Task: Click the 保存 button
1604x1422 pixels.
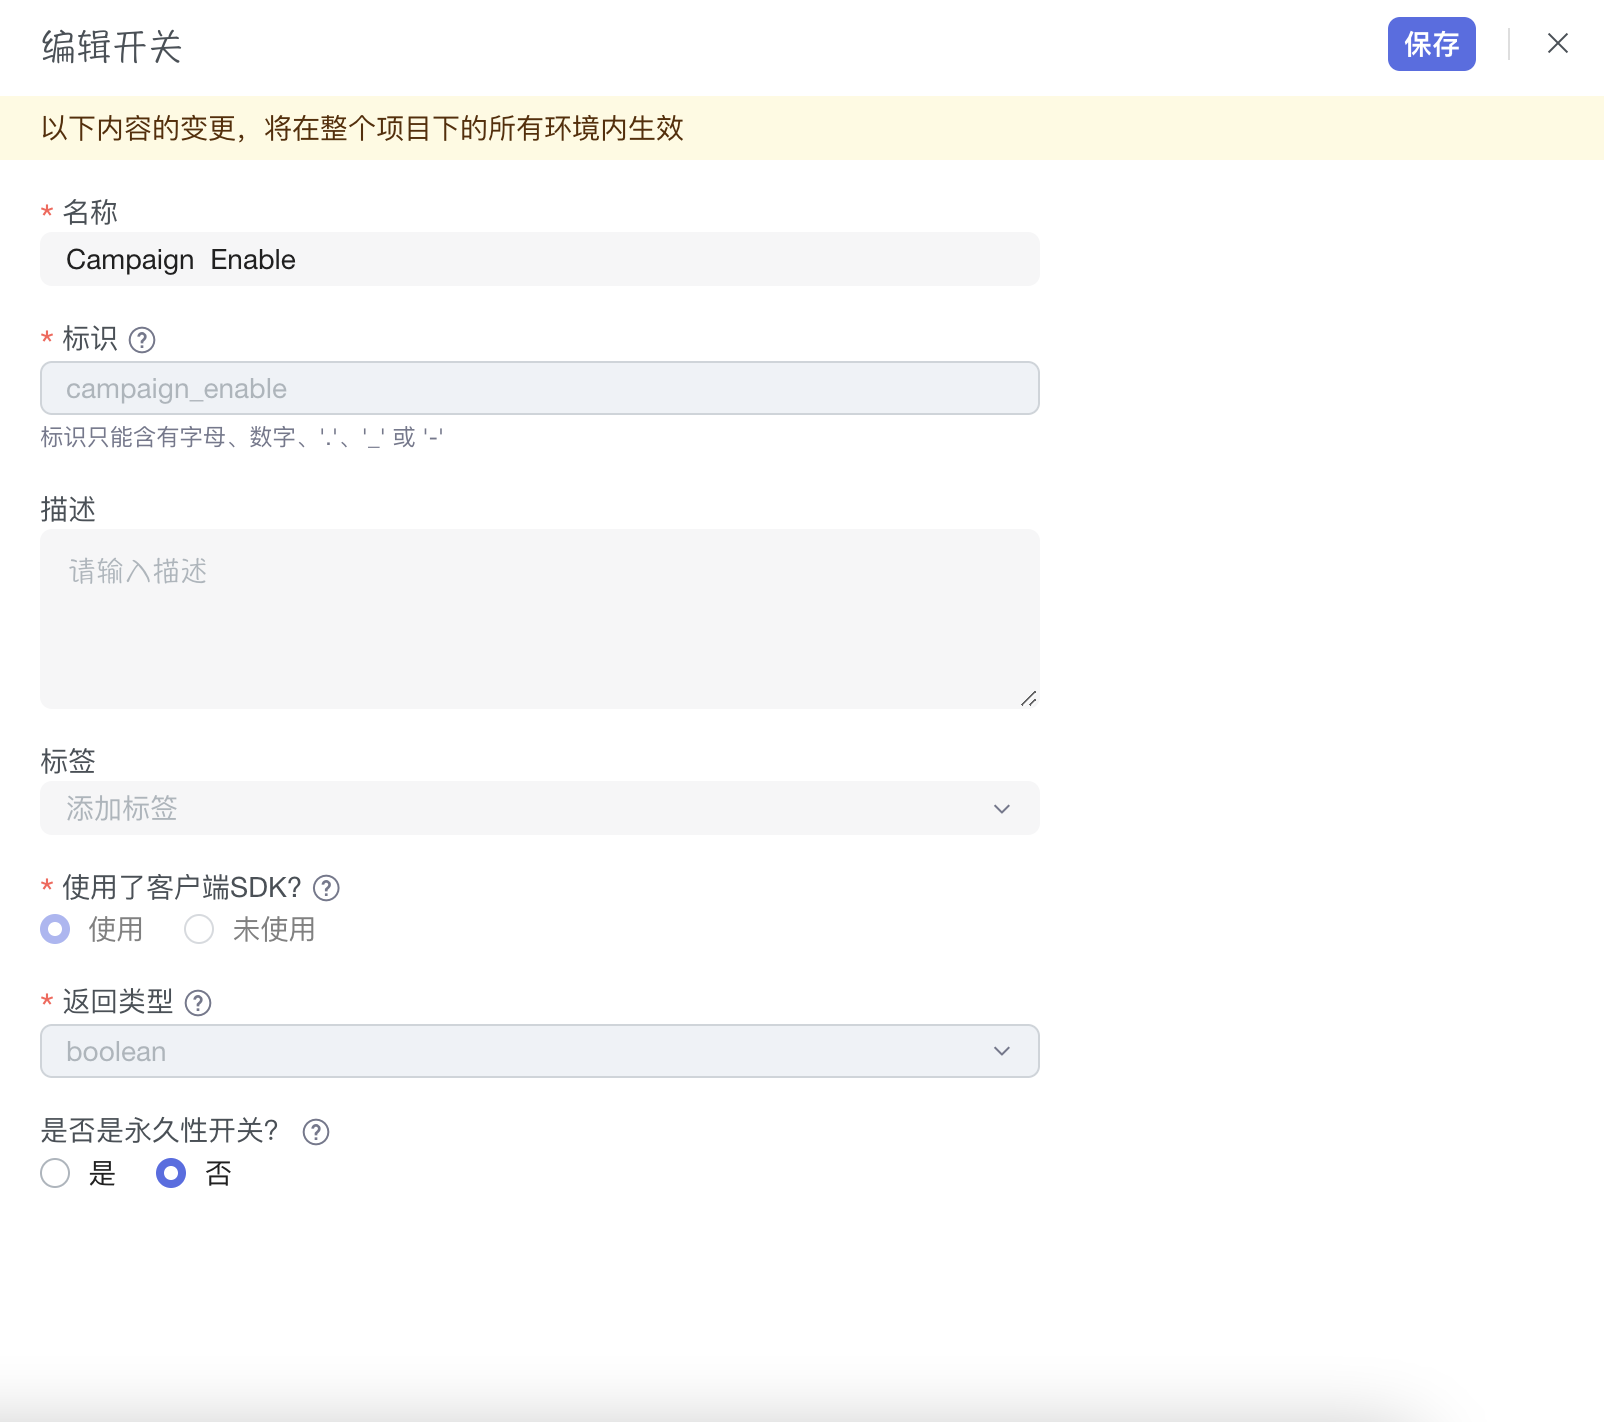Action: pos(1430,44)
